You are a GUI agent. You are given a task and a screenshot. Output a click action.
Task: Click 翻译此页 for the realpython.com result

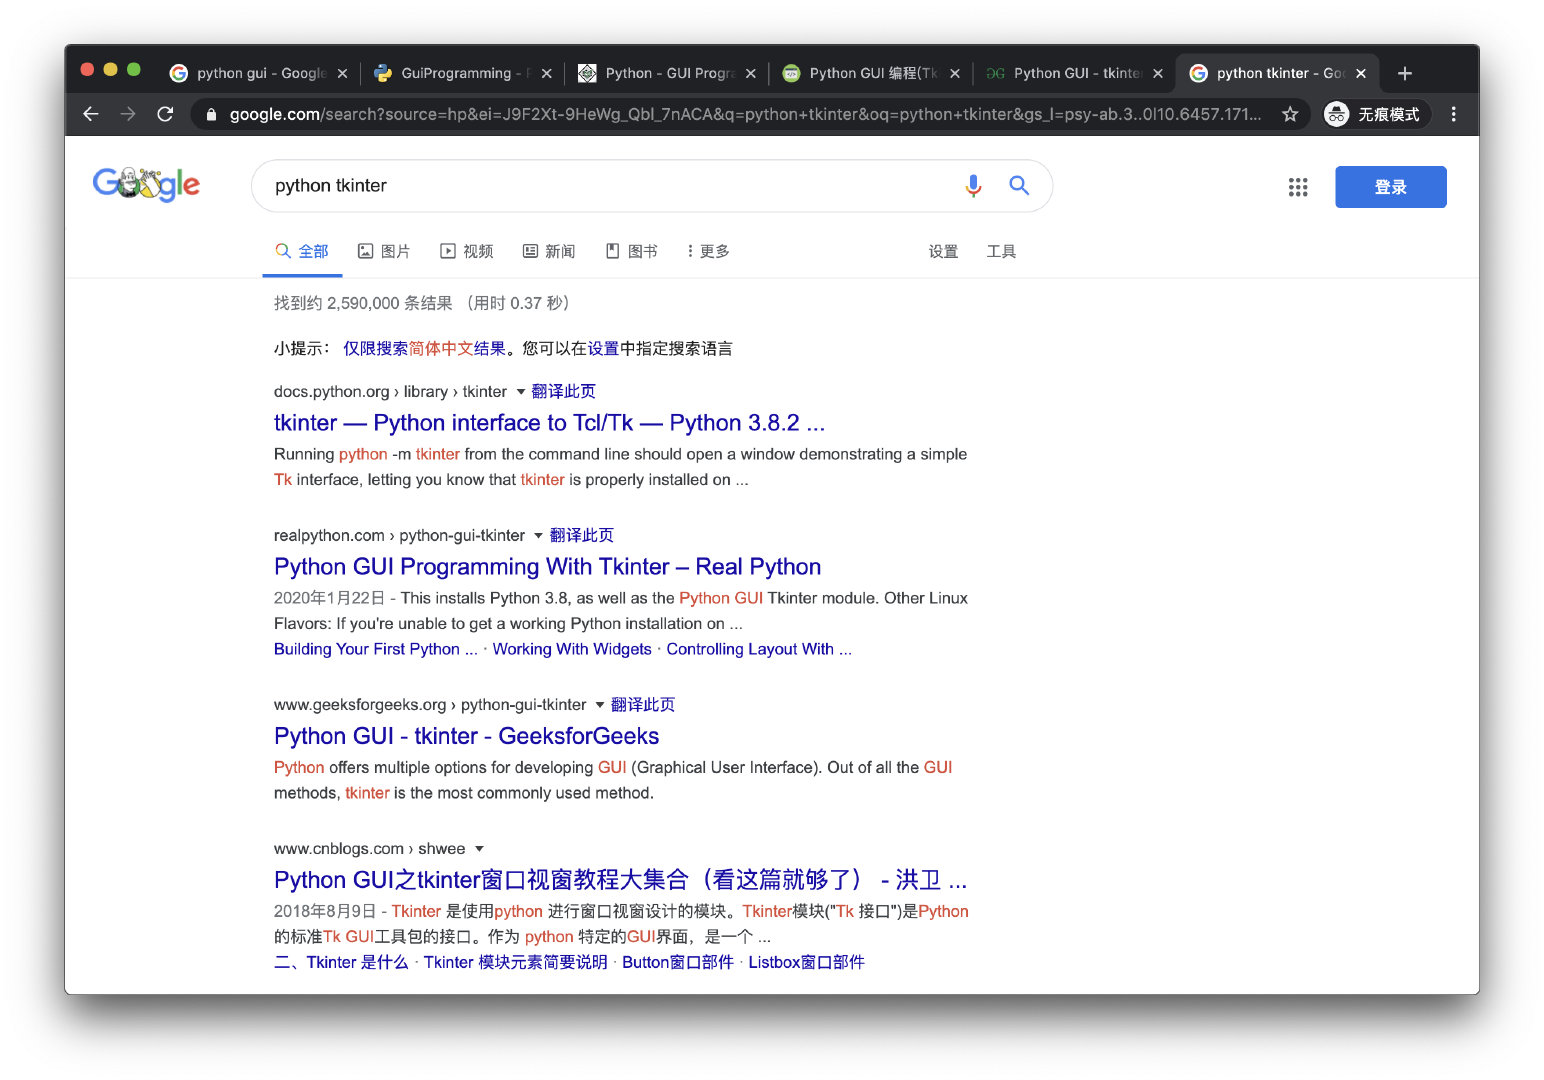581,535
